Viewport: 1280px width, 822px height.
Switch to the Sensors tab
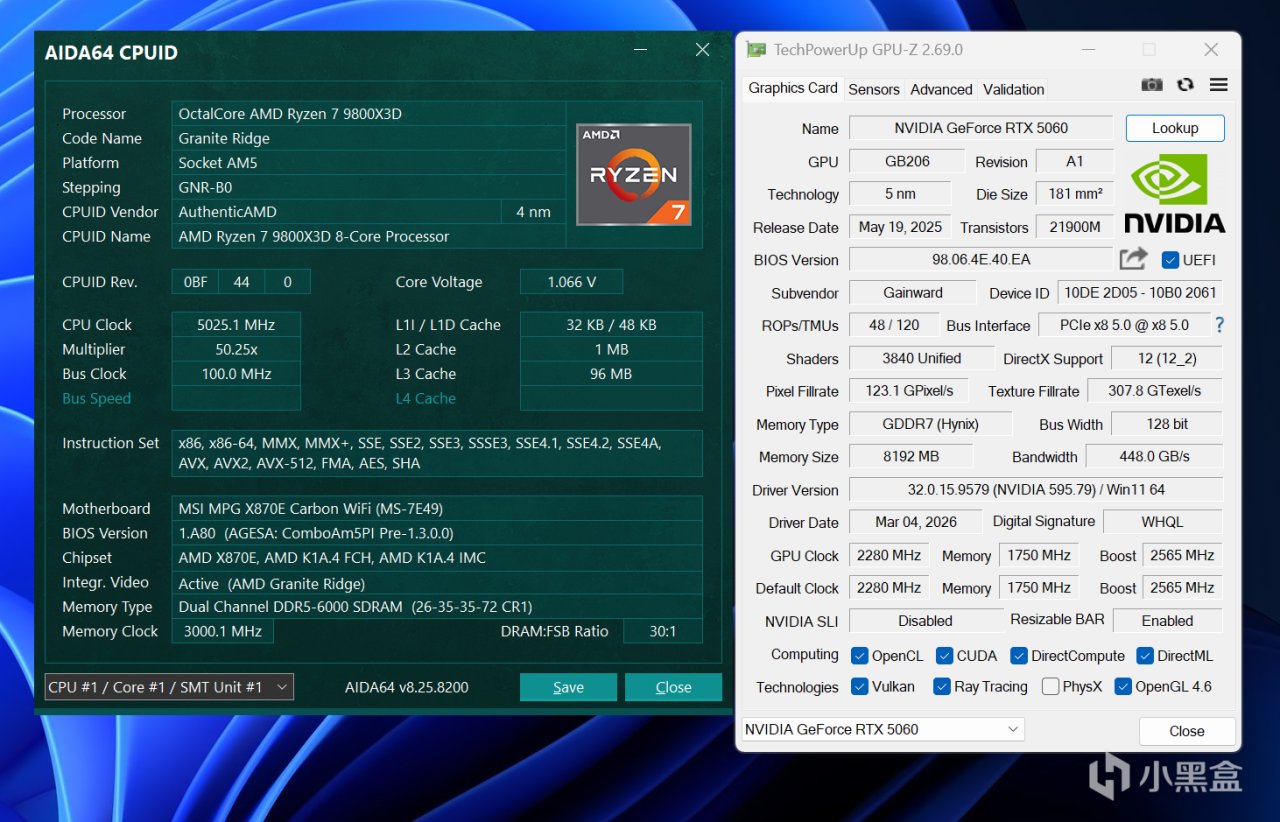pyautogui.click(x=874, y=89)
